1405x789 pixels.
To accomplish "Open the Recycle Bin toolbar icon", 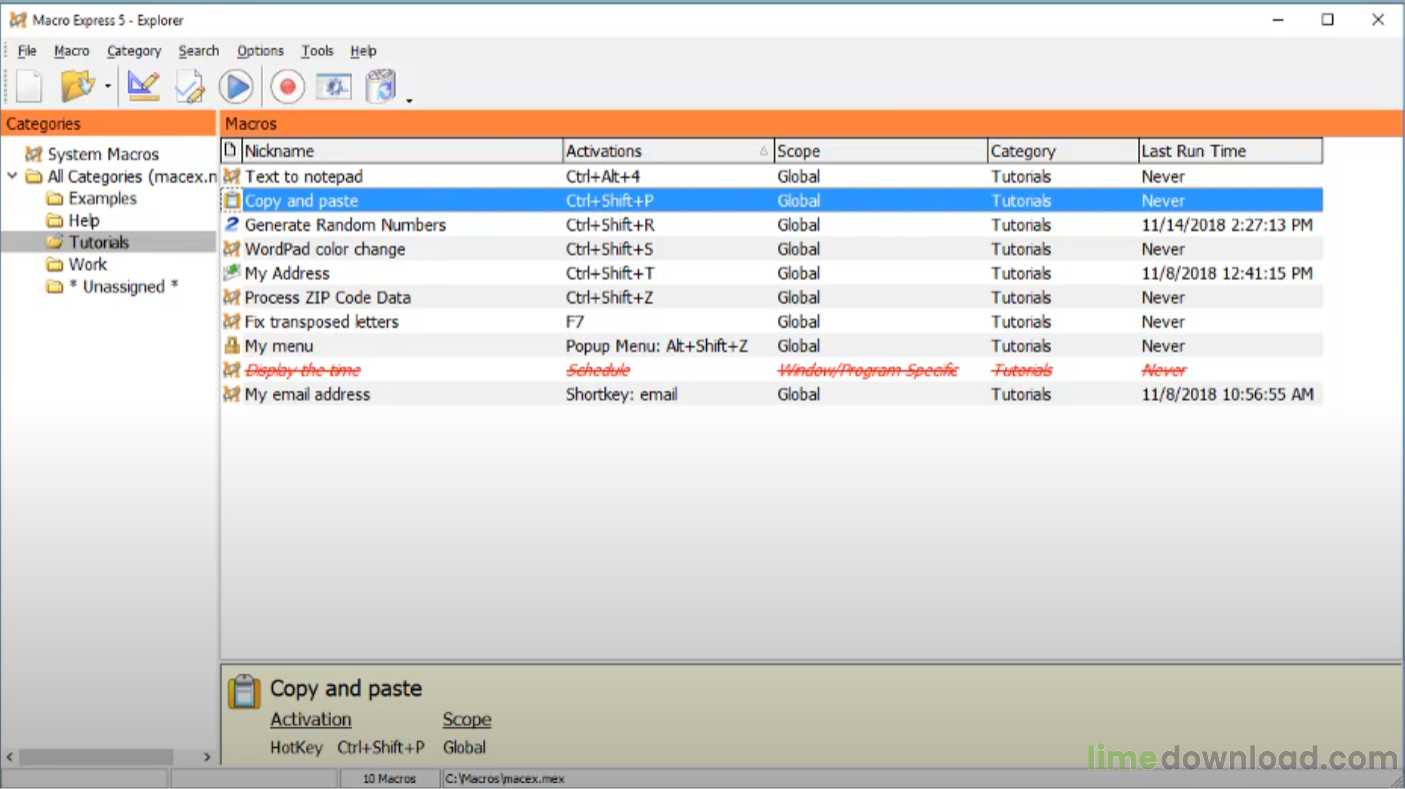I will coord(381,87).
